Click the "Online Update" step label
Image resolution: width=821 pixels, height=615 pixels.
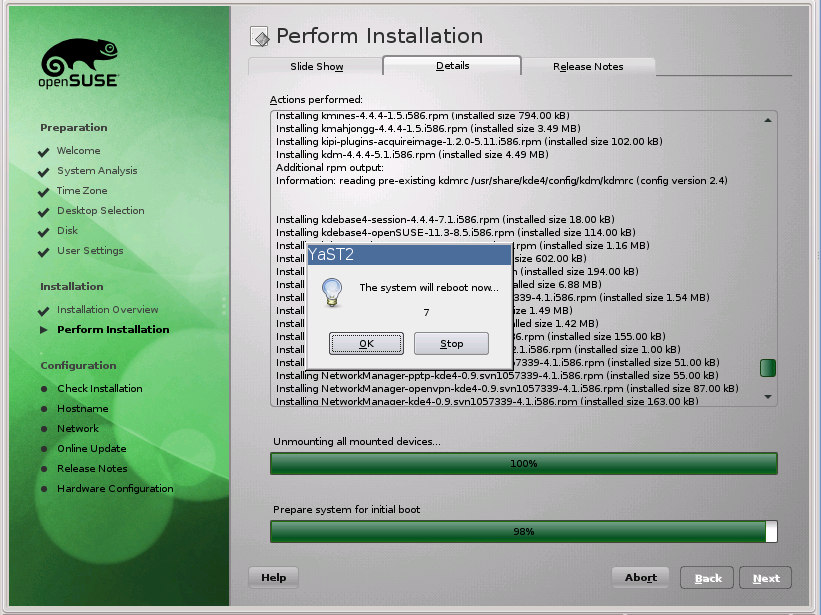(x=92, y=449)
